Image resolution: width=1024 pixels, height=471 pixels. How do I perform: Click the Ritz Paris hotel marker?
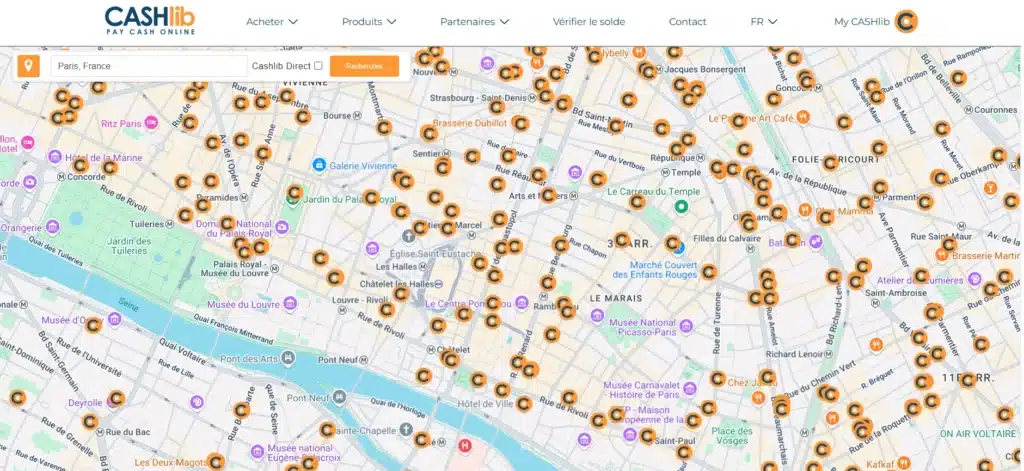[x=151, y=123]
